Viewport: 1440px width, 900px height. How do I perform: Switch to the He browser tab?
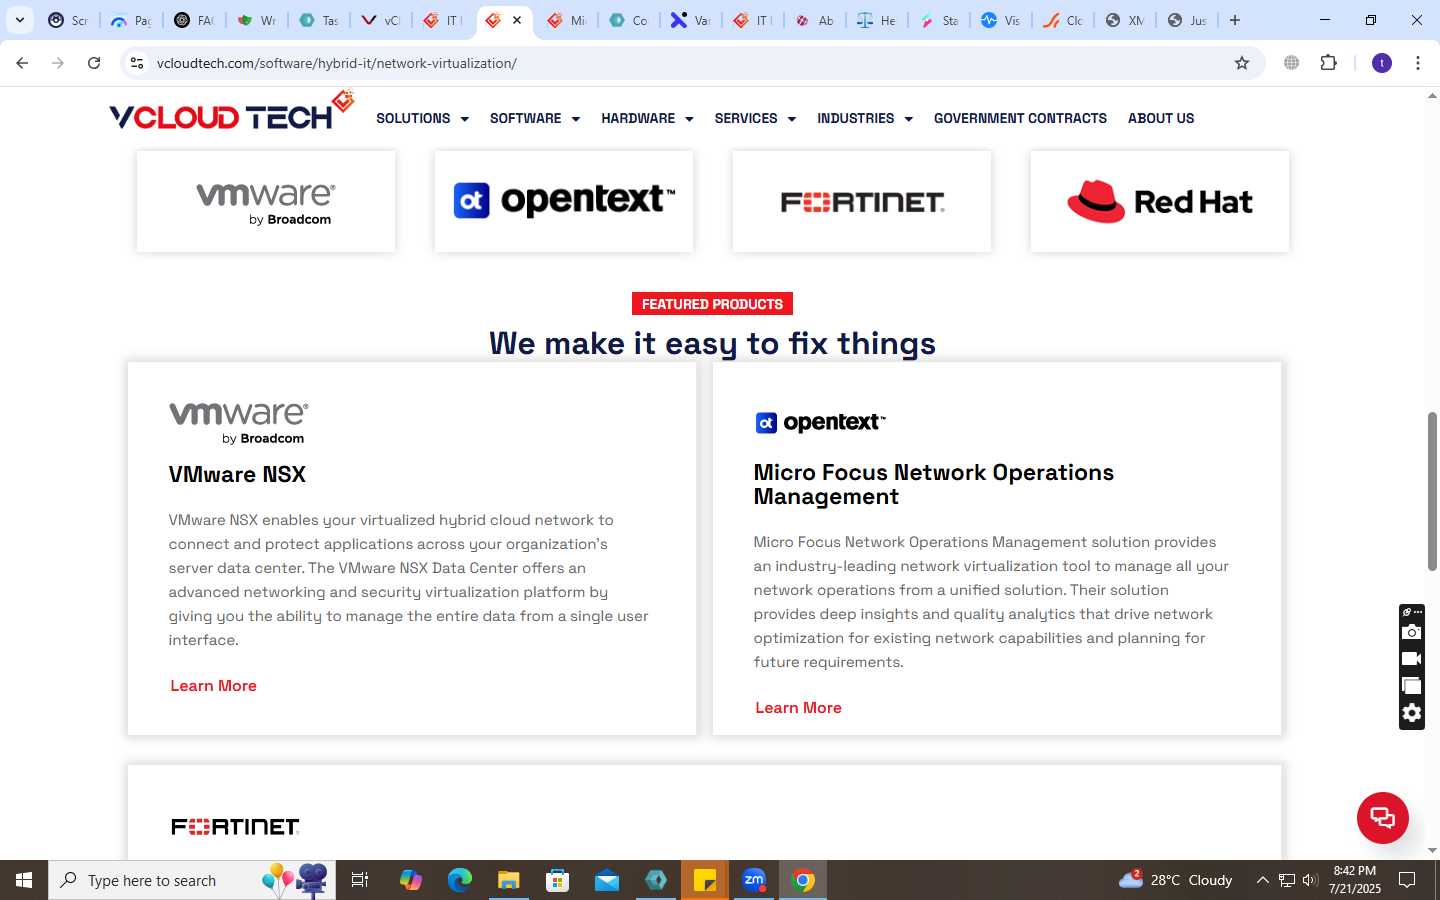point(878,20)
